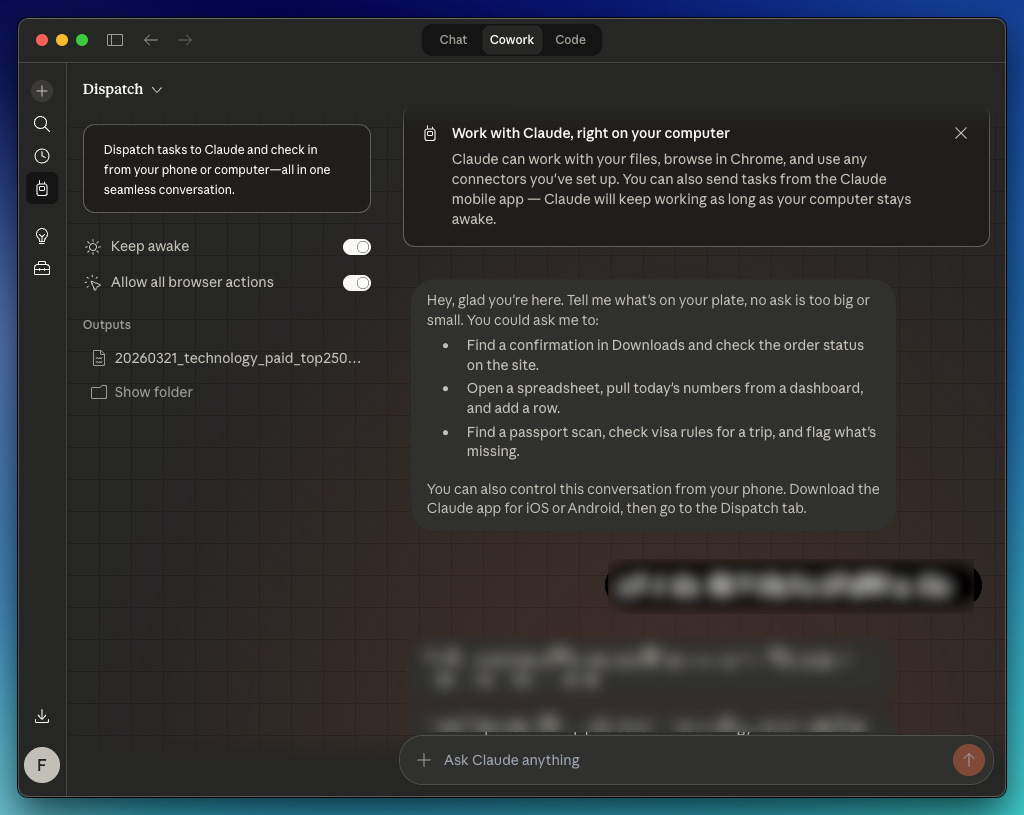Select the Dispatch walkie-talkie icon in sidebar
Screen dimensions: 1024x815
[42, 189]
